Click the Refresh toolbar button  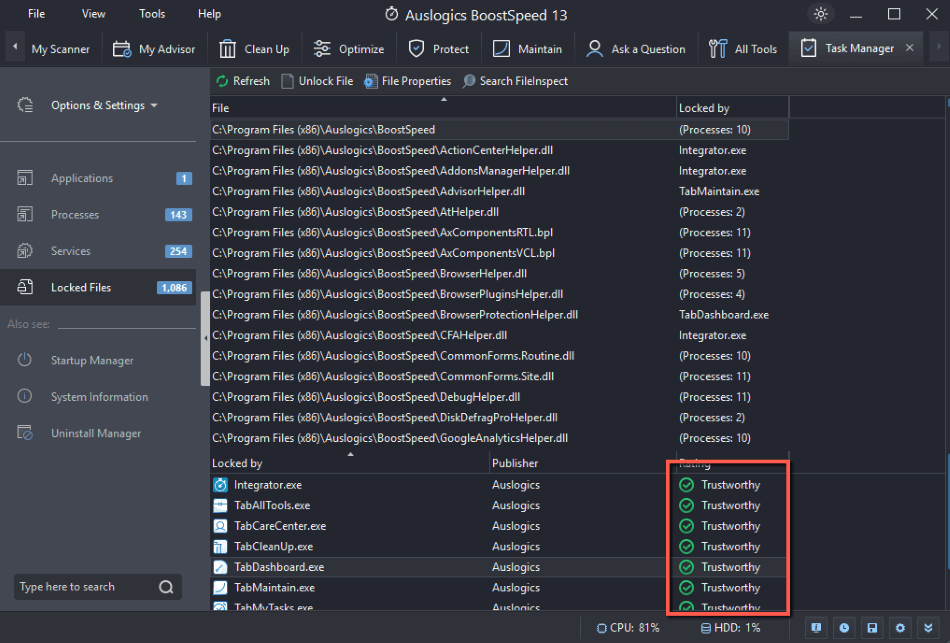click(x=243, y=81)
